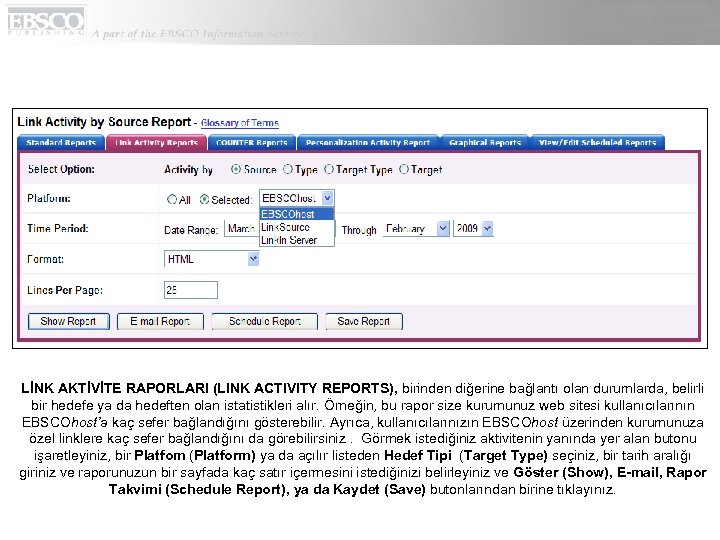Click the Show Report button
The width and height of the screenshot is (720, 540).
tap(68, 321)
